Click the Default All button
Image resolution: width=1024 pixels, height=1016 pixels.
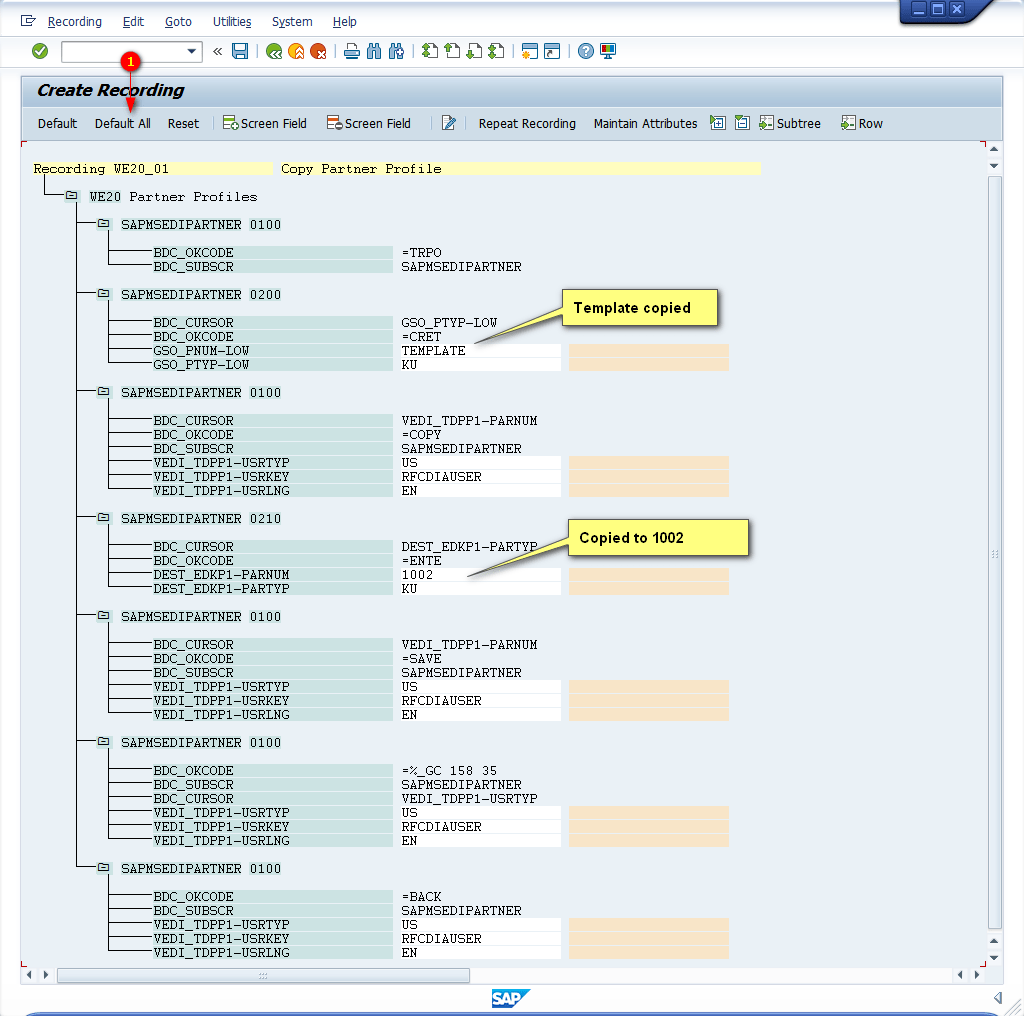pyautogui.click(x=123, y=123)
